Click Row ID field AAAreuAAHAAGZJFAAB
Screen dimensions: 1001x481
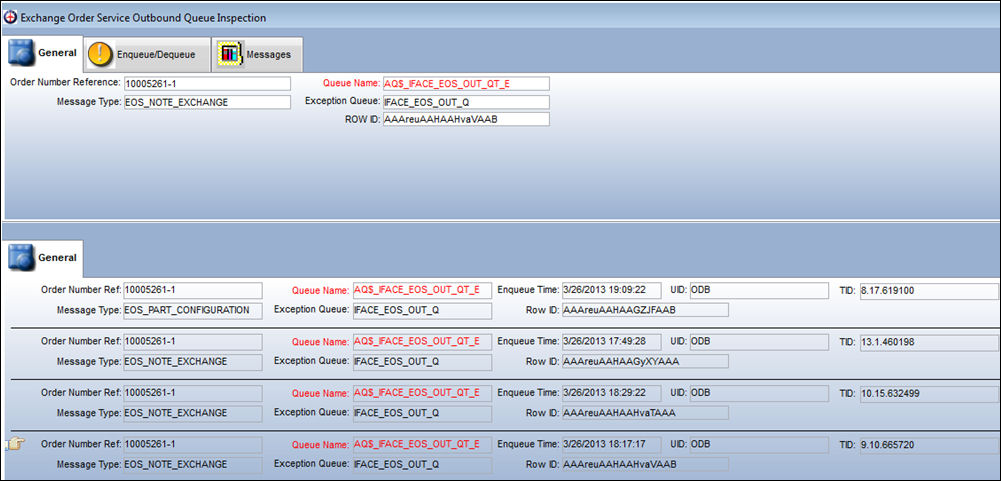(x=645, y=310)
